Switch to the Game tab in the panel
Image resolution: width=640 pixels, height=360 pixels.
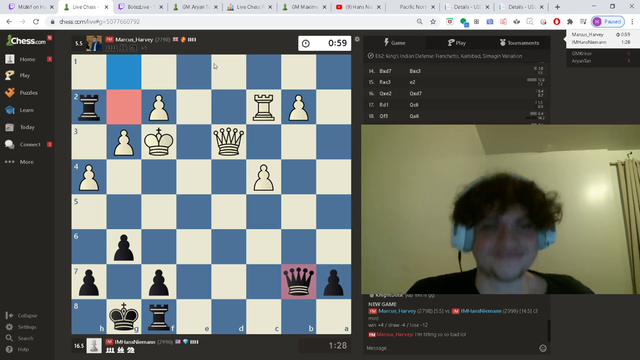pos(394,42)
